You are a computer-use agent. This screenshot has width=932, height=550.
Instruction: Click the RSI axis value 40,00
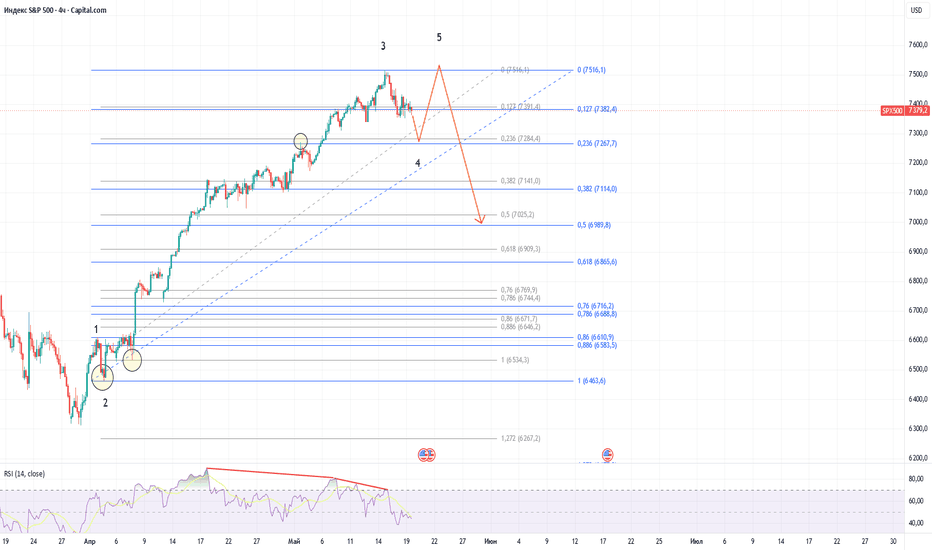tap(917, 523)
